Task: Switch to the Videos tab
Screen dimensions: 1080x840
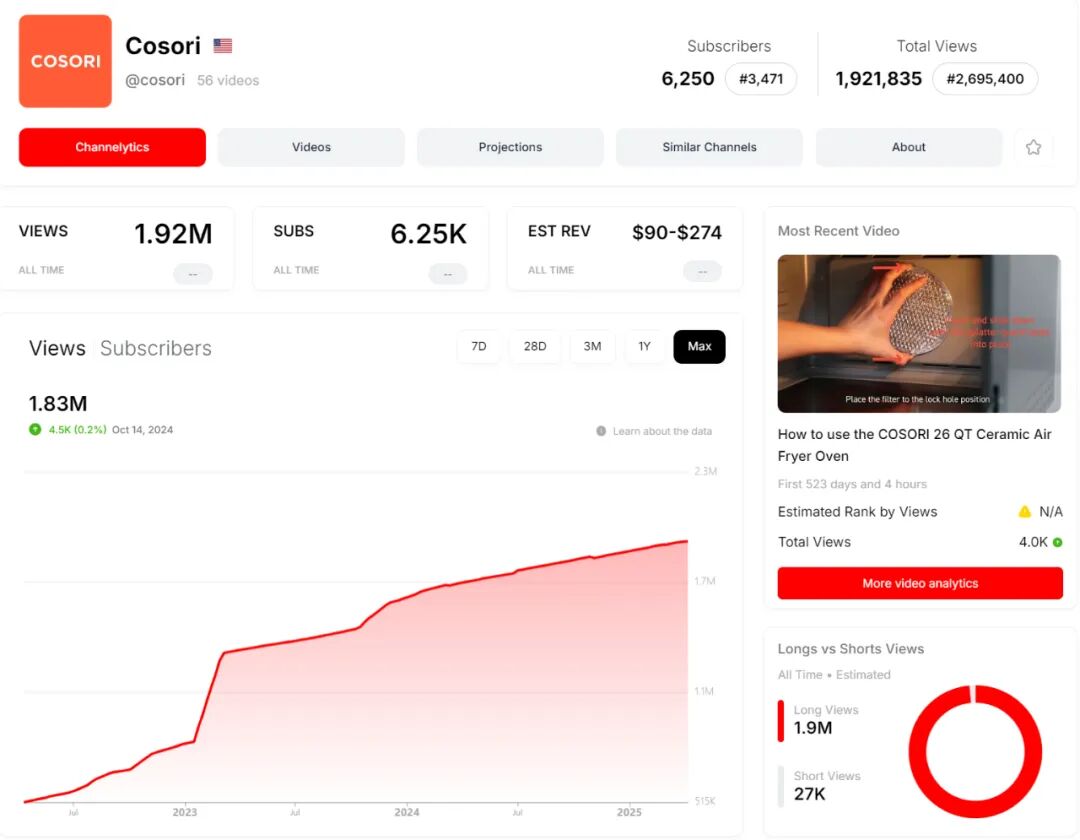Action: [x=310, y=146]
